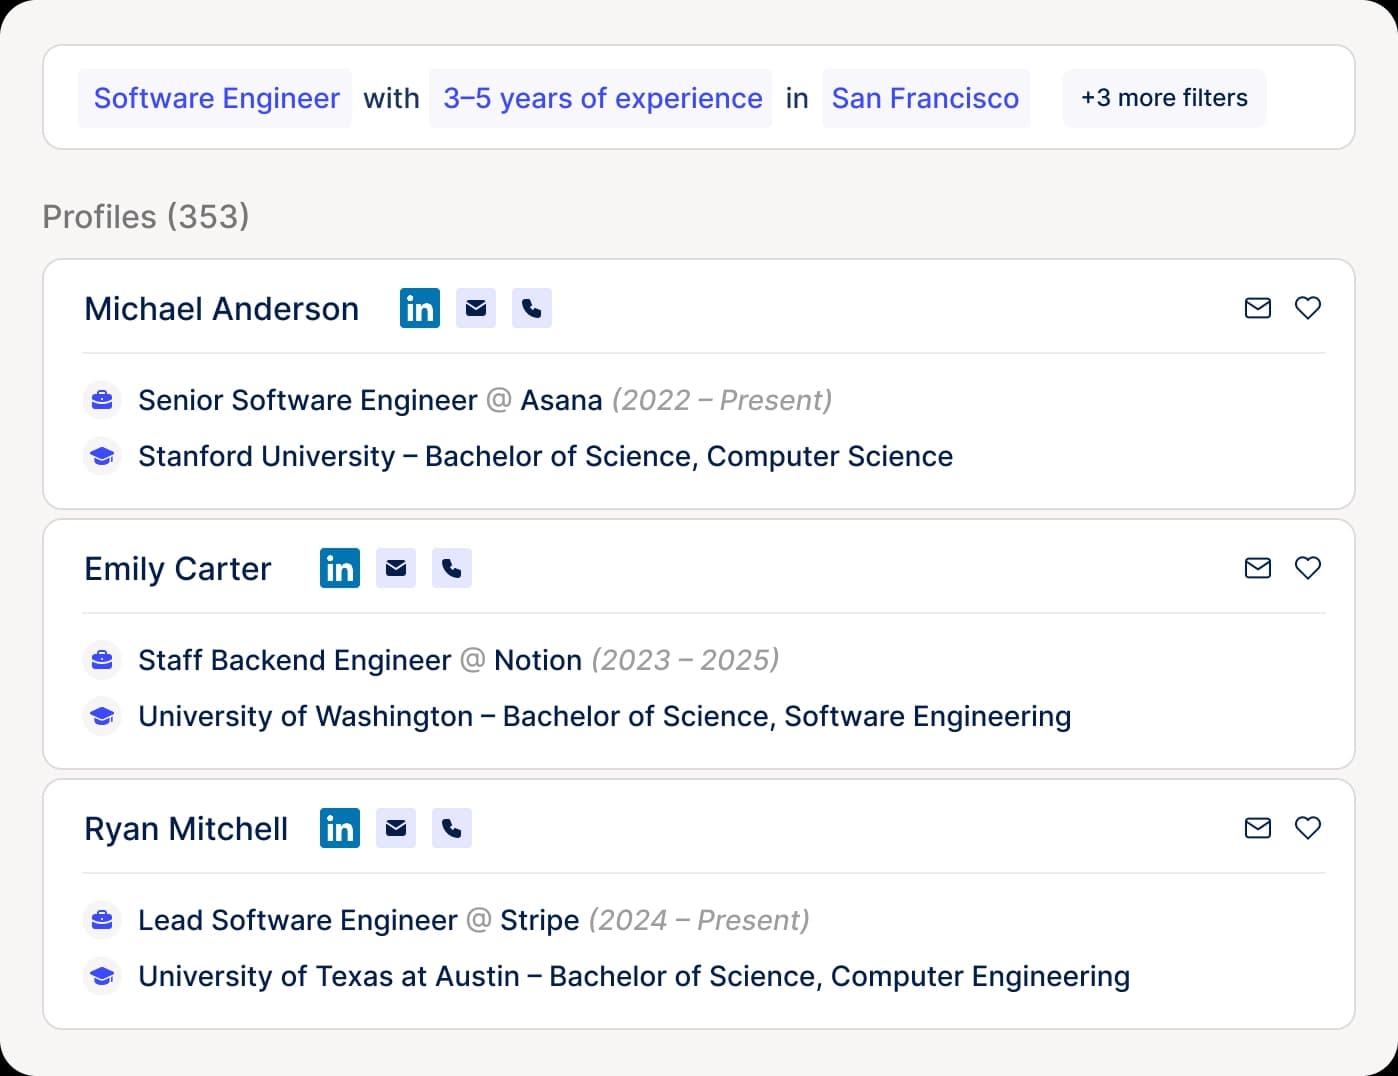The image size is (1398, 1076).
Task: Toggle the heart on Emily Carter's profile
Action: pos(1308,568)
